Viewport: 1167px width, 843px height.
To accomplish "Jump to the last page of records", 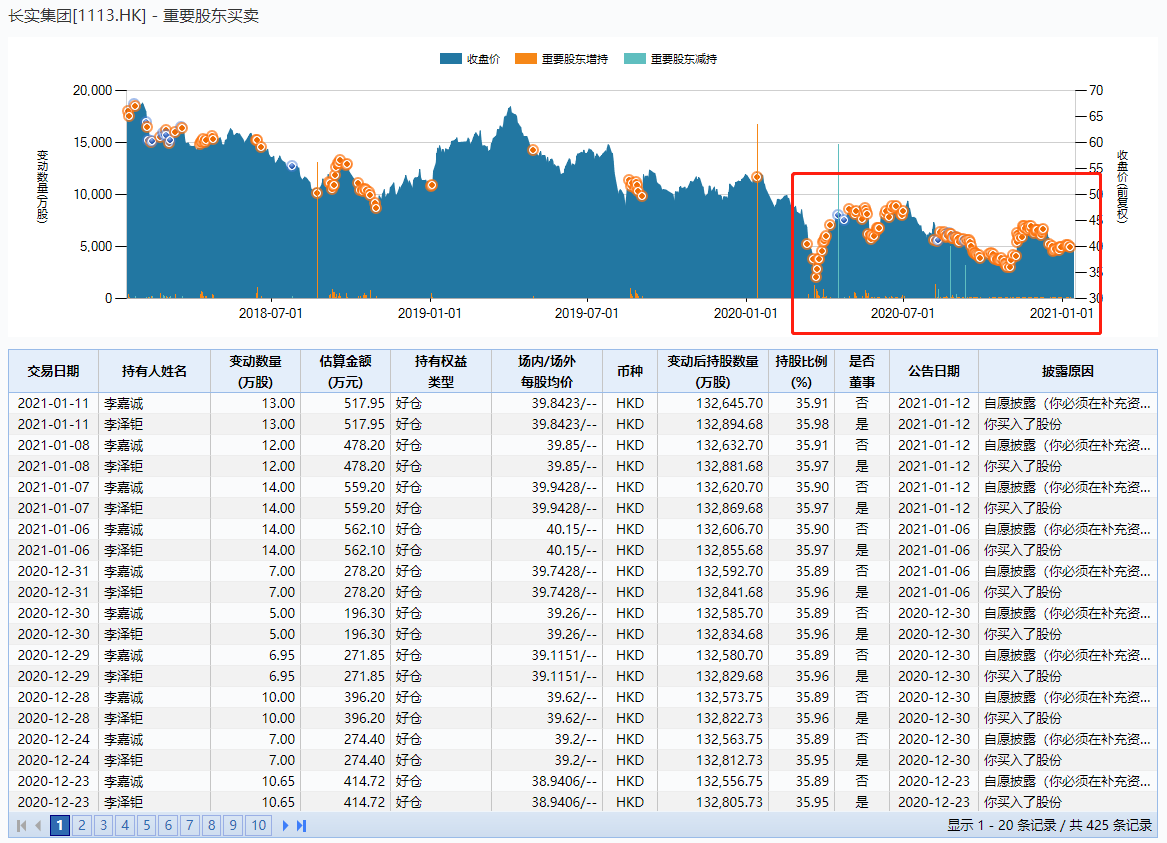I will point(301,826).
